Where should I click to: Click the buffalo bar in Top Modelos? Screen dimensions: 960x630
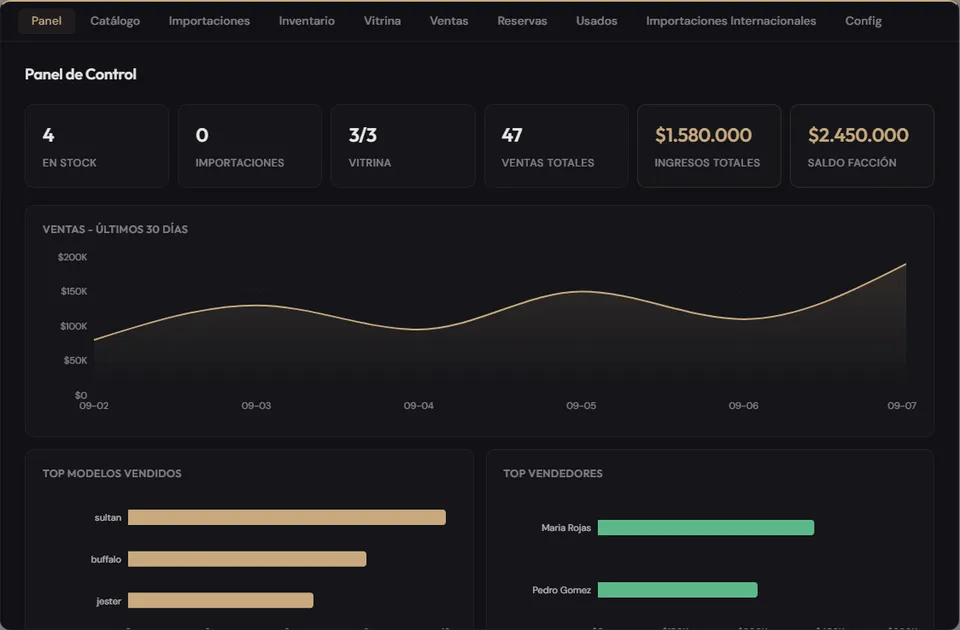247,559
